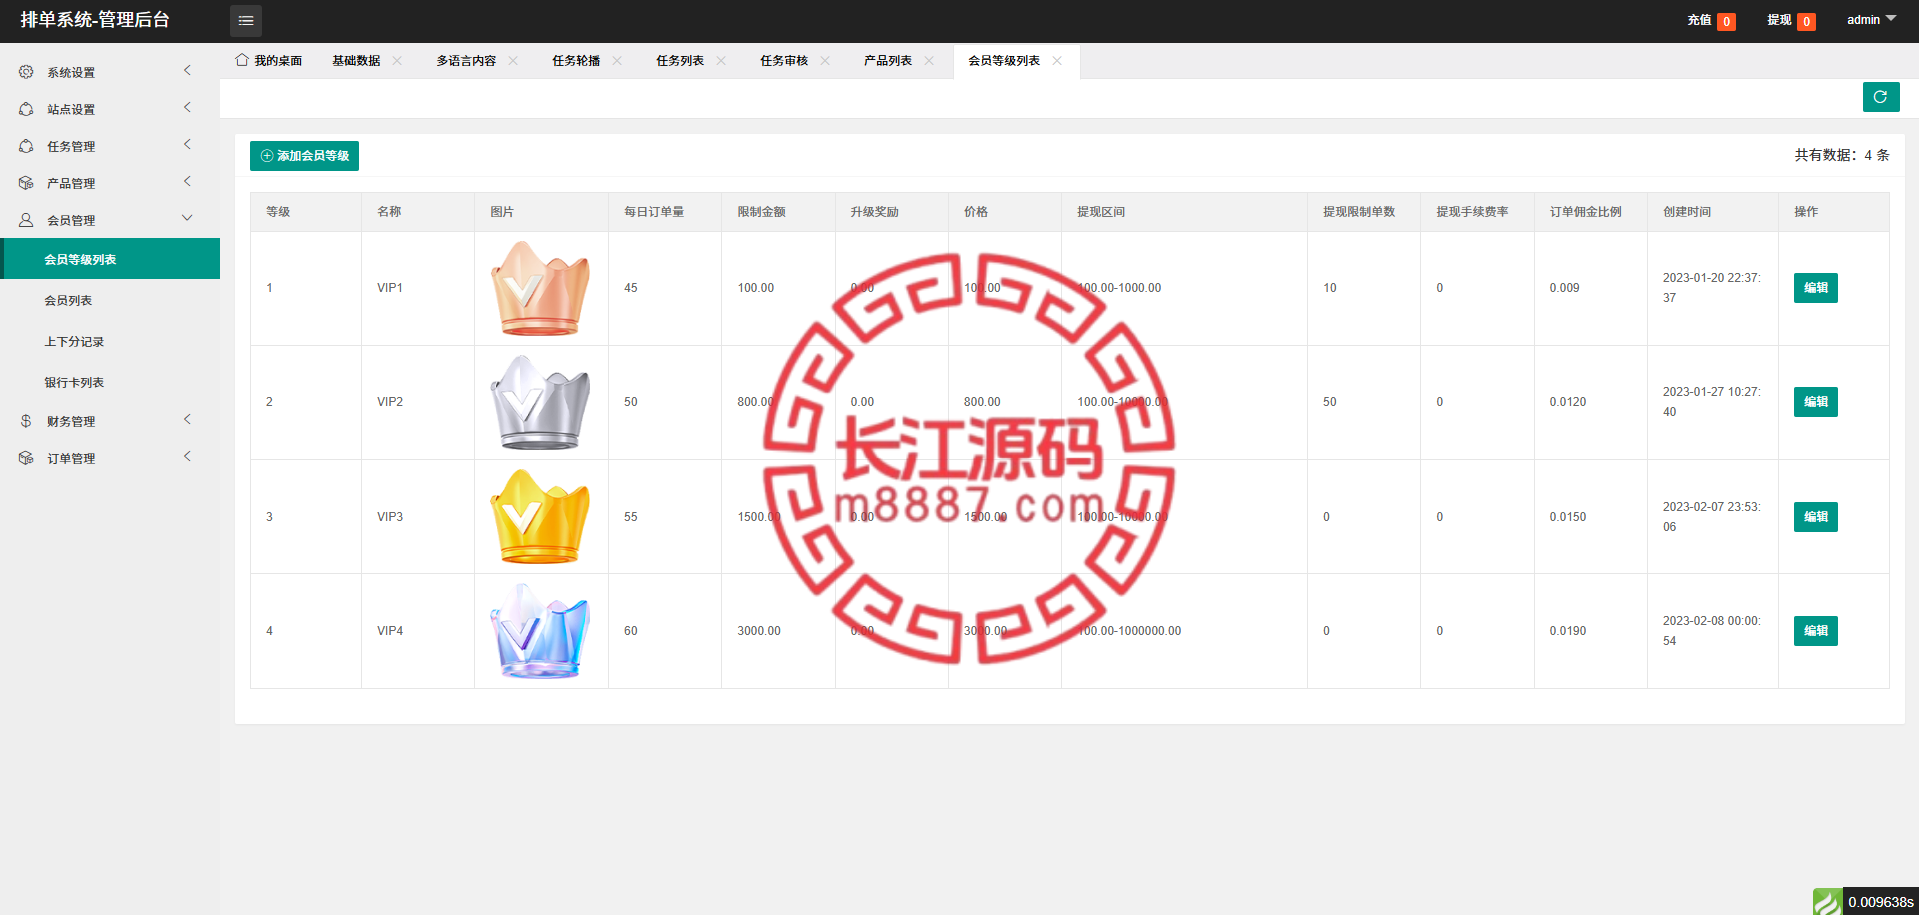
Task: Switch to the 任务轮播 tab
Action: [576, 61]
